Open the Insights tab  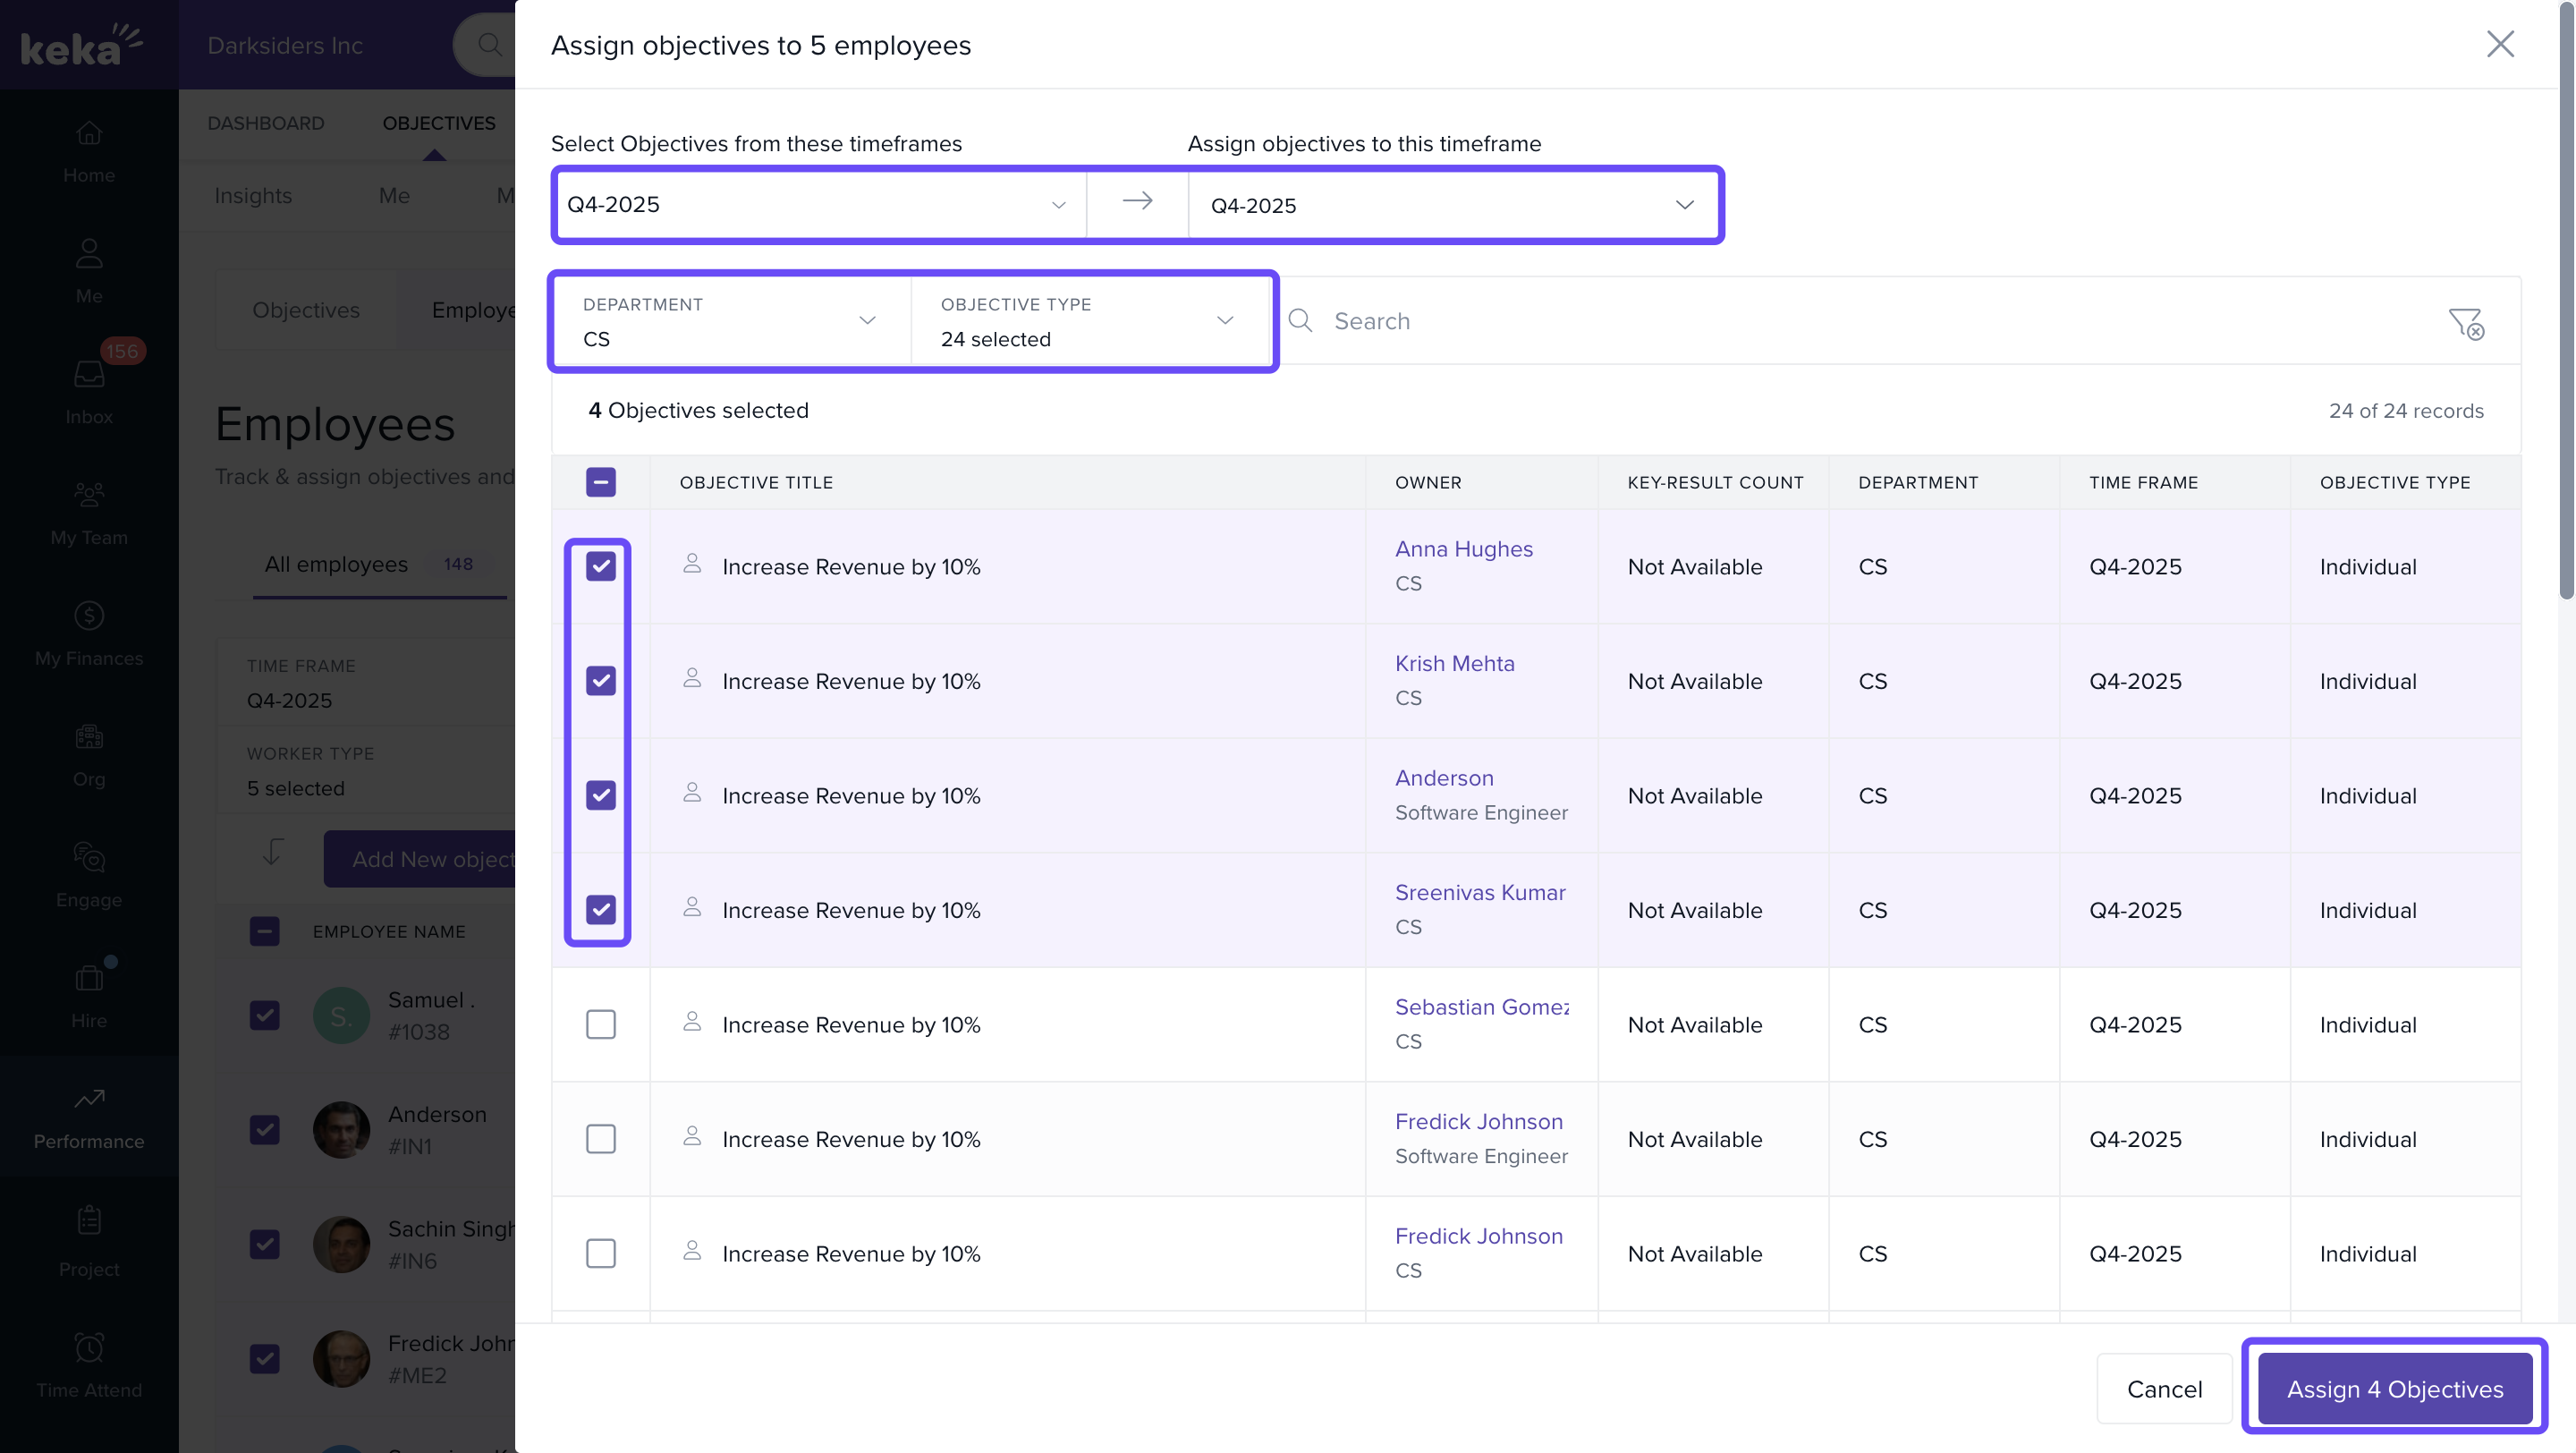[x=253, y=196]
